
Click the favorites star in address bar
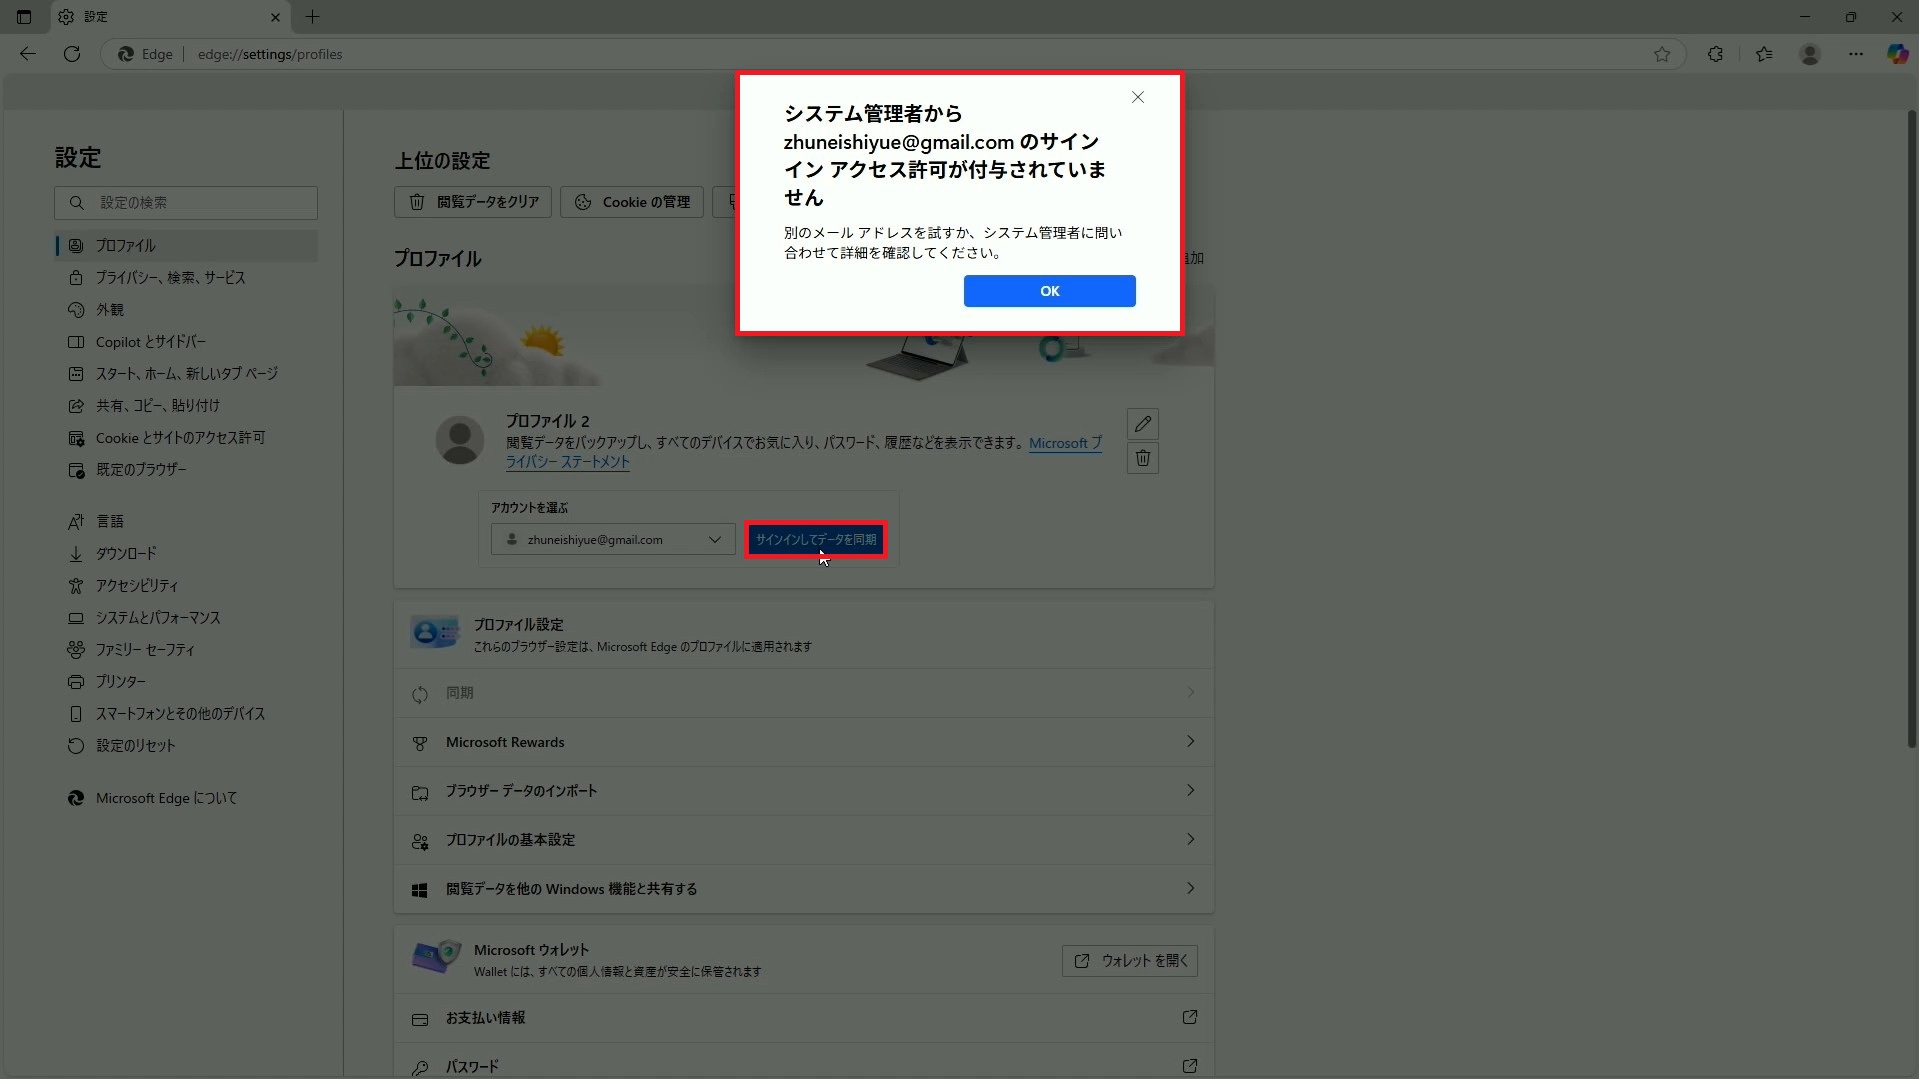(1661, 54)
